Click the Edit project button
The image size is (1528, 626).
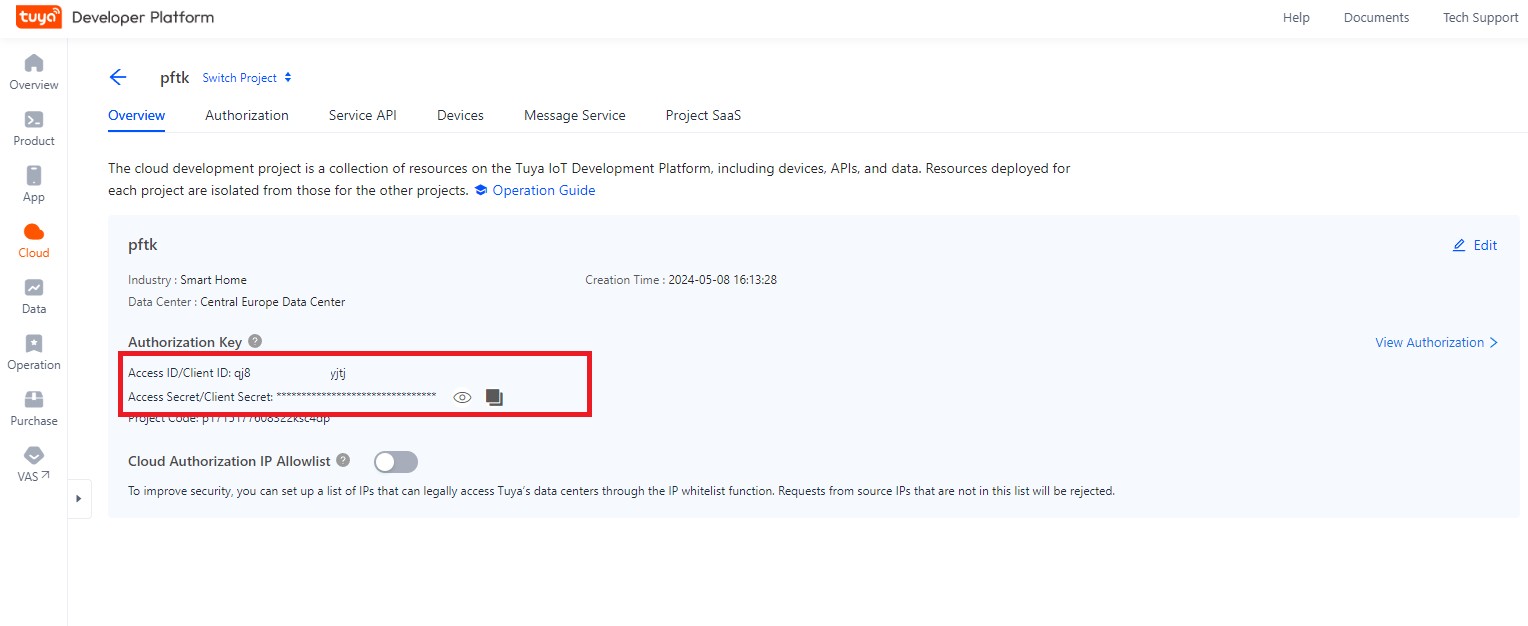tap(1475, 245)
